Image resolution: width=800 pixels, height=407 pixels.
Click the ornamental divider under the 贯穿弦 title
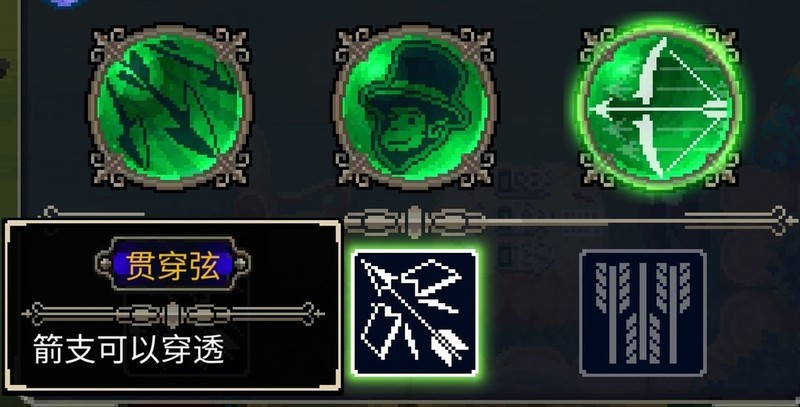click(172, 314)
